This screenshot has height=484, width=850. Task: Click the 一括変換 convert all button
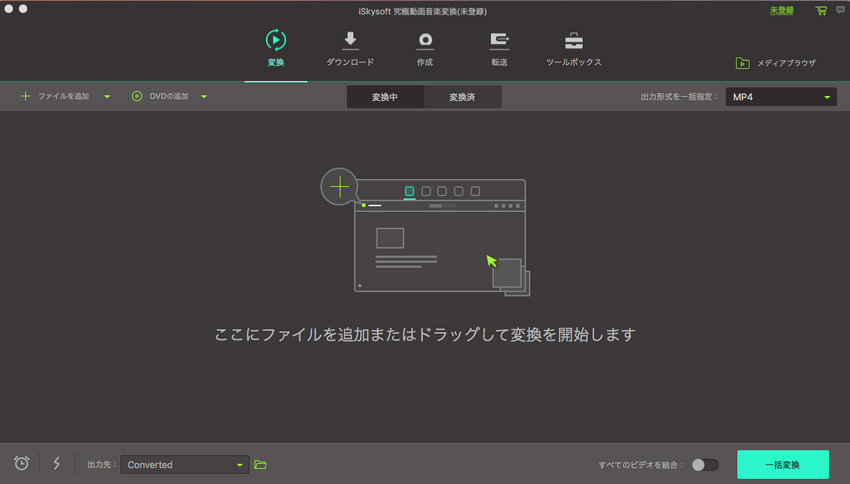[783, 464]
